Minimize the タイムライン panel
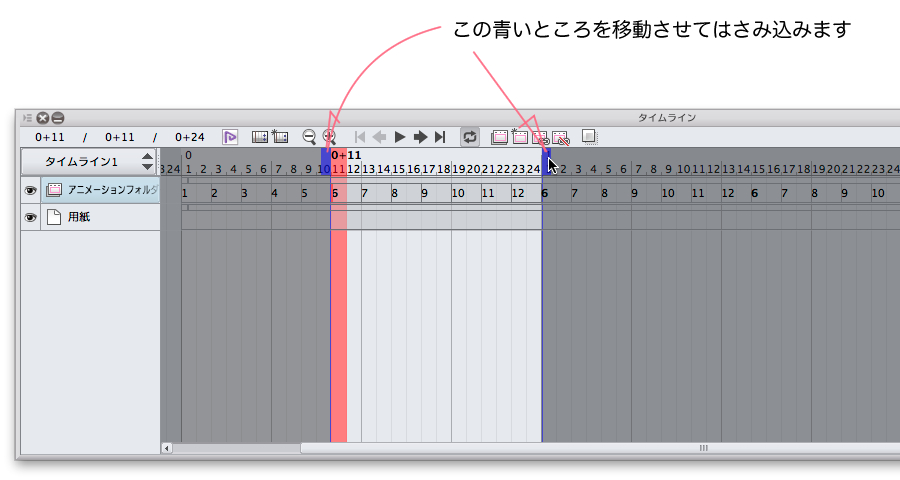The width and height of the screenshot is (900, 480). 57,118
